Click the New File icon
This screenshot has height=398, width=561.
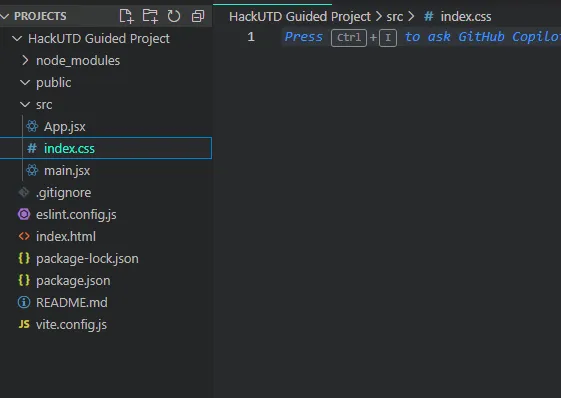tap(126, 16)
